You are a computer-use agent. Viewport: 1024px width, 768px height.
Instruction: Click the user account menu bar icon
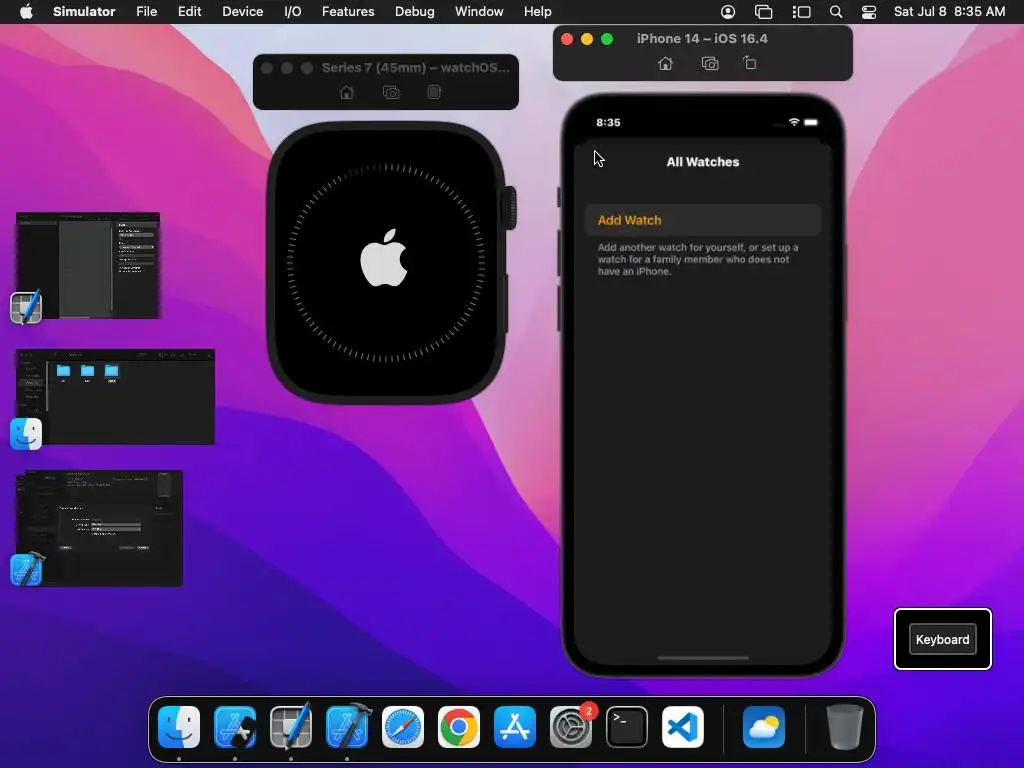click(x=728, y=12)
